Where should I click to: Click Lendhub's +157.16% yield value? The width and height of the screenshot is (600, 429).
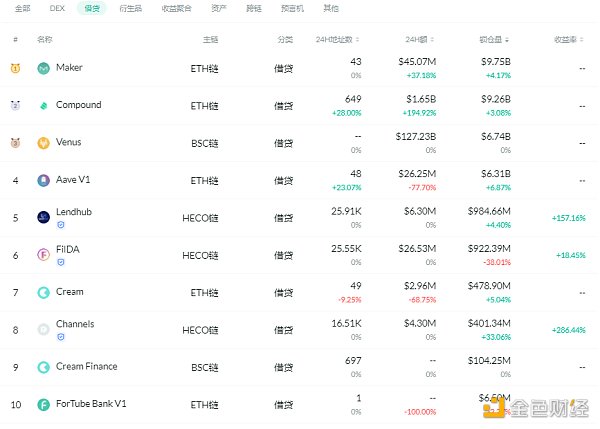(568, 218)
